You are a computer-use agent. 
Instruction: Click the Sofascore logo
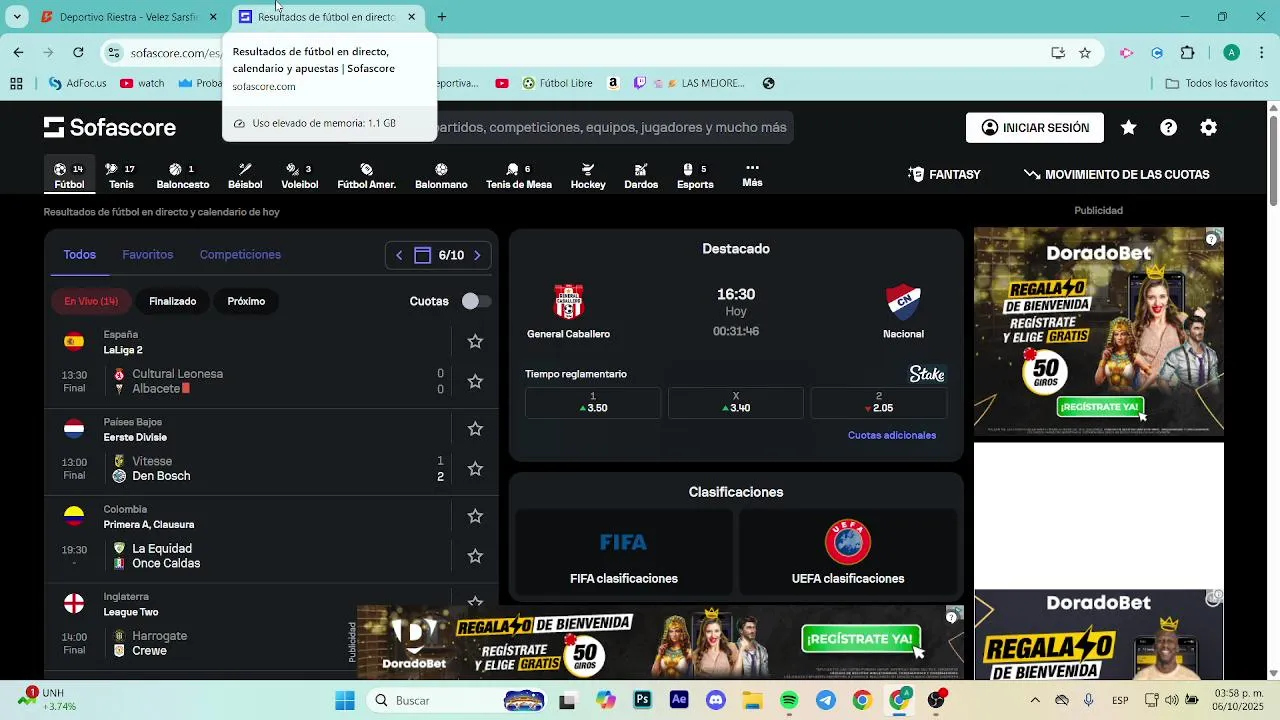(110, 127)
